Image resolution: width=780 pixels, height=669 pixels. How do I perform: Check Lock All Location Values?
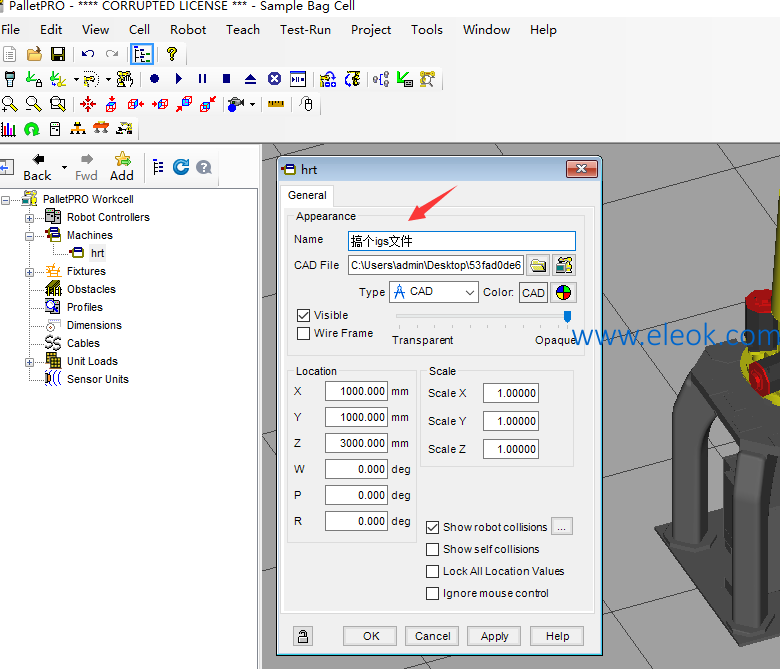click(433, 571)
